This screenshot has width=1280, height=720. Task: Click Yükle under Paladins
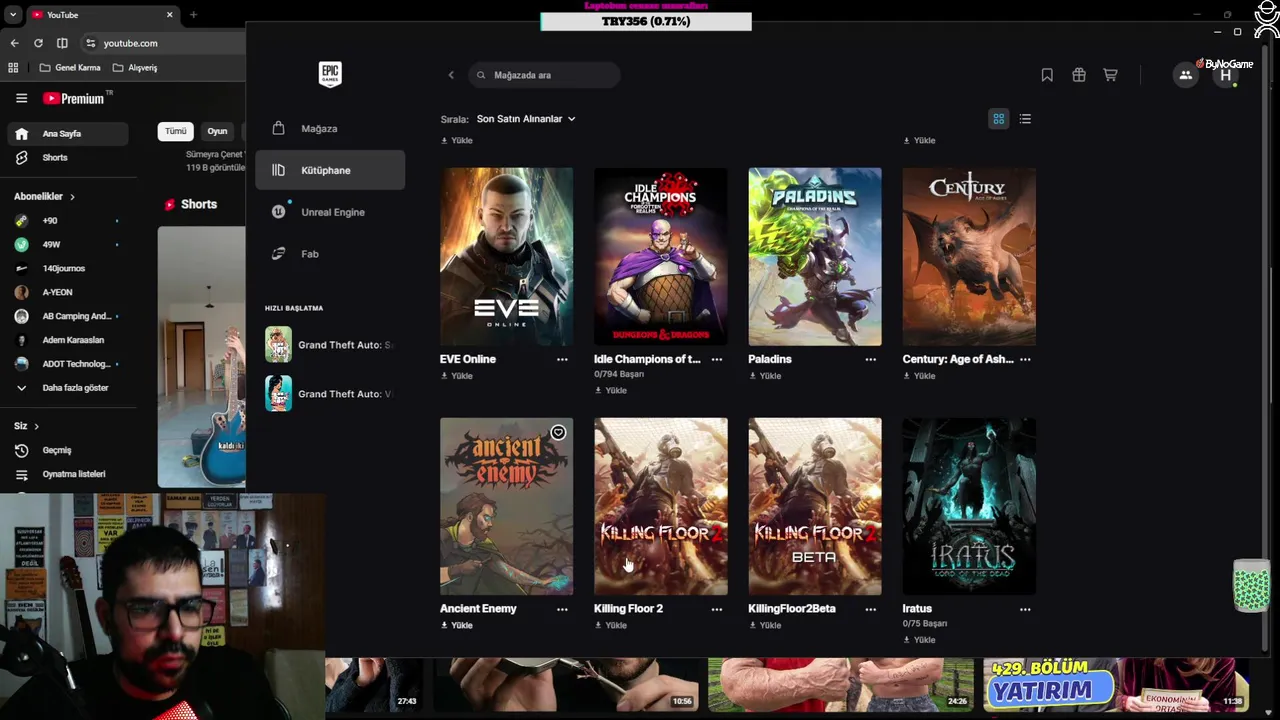pos(765,376)
